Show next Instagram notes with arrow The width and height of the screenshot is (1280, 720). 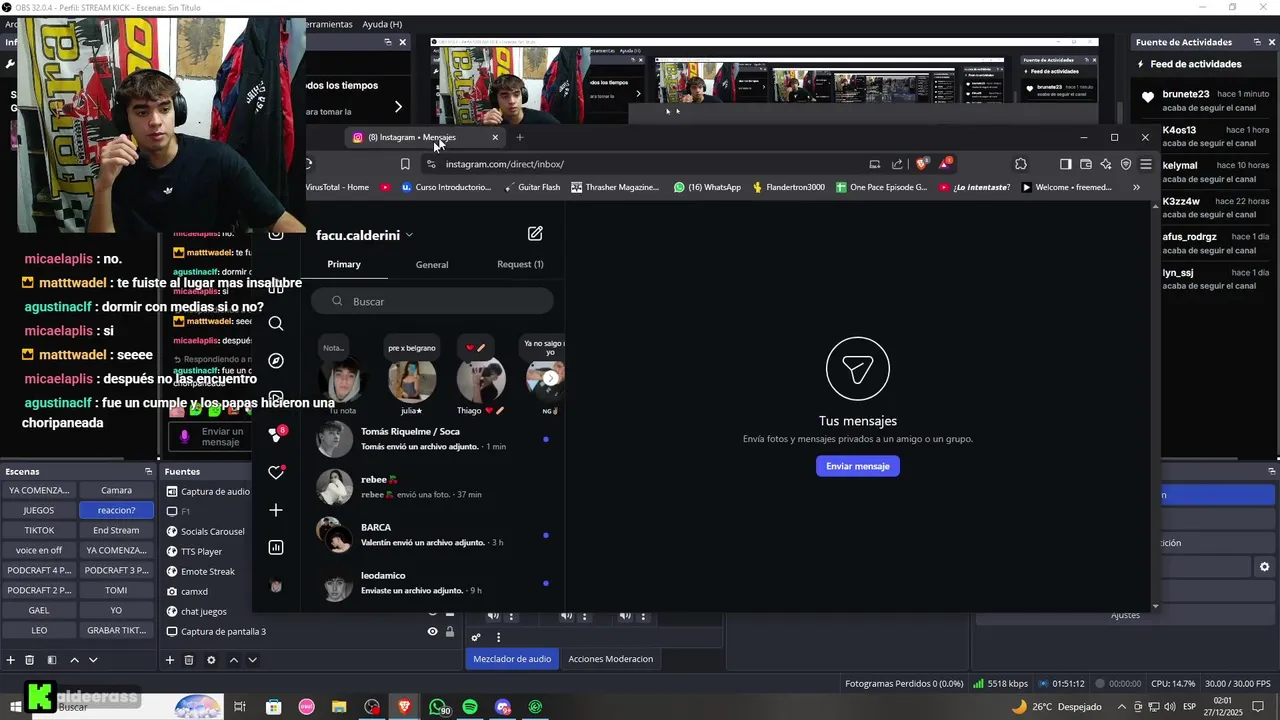pos(551,378)
